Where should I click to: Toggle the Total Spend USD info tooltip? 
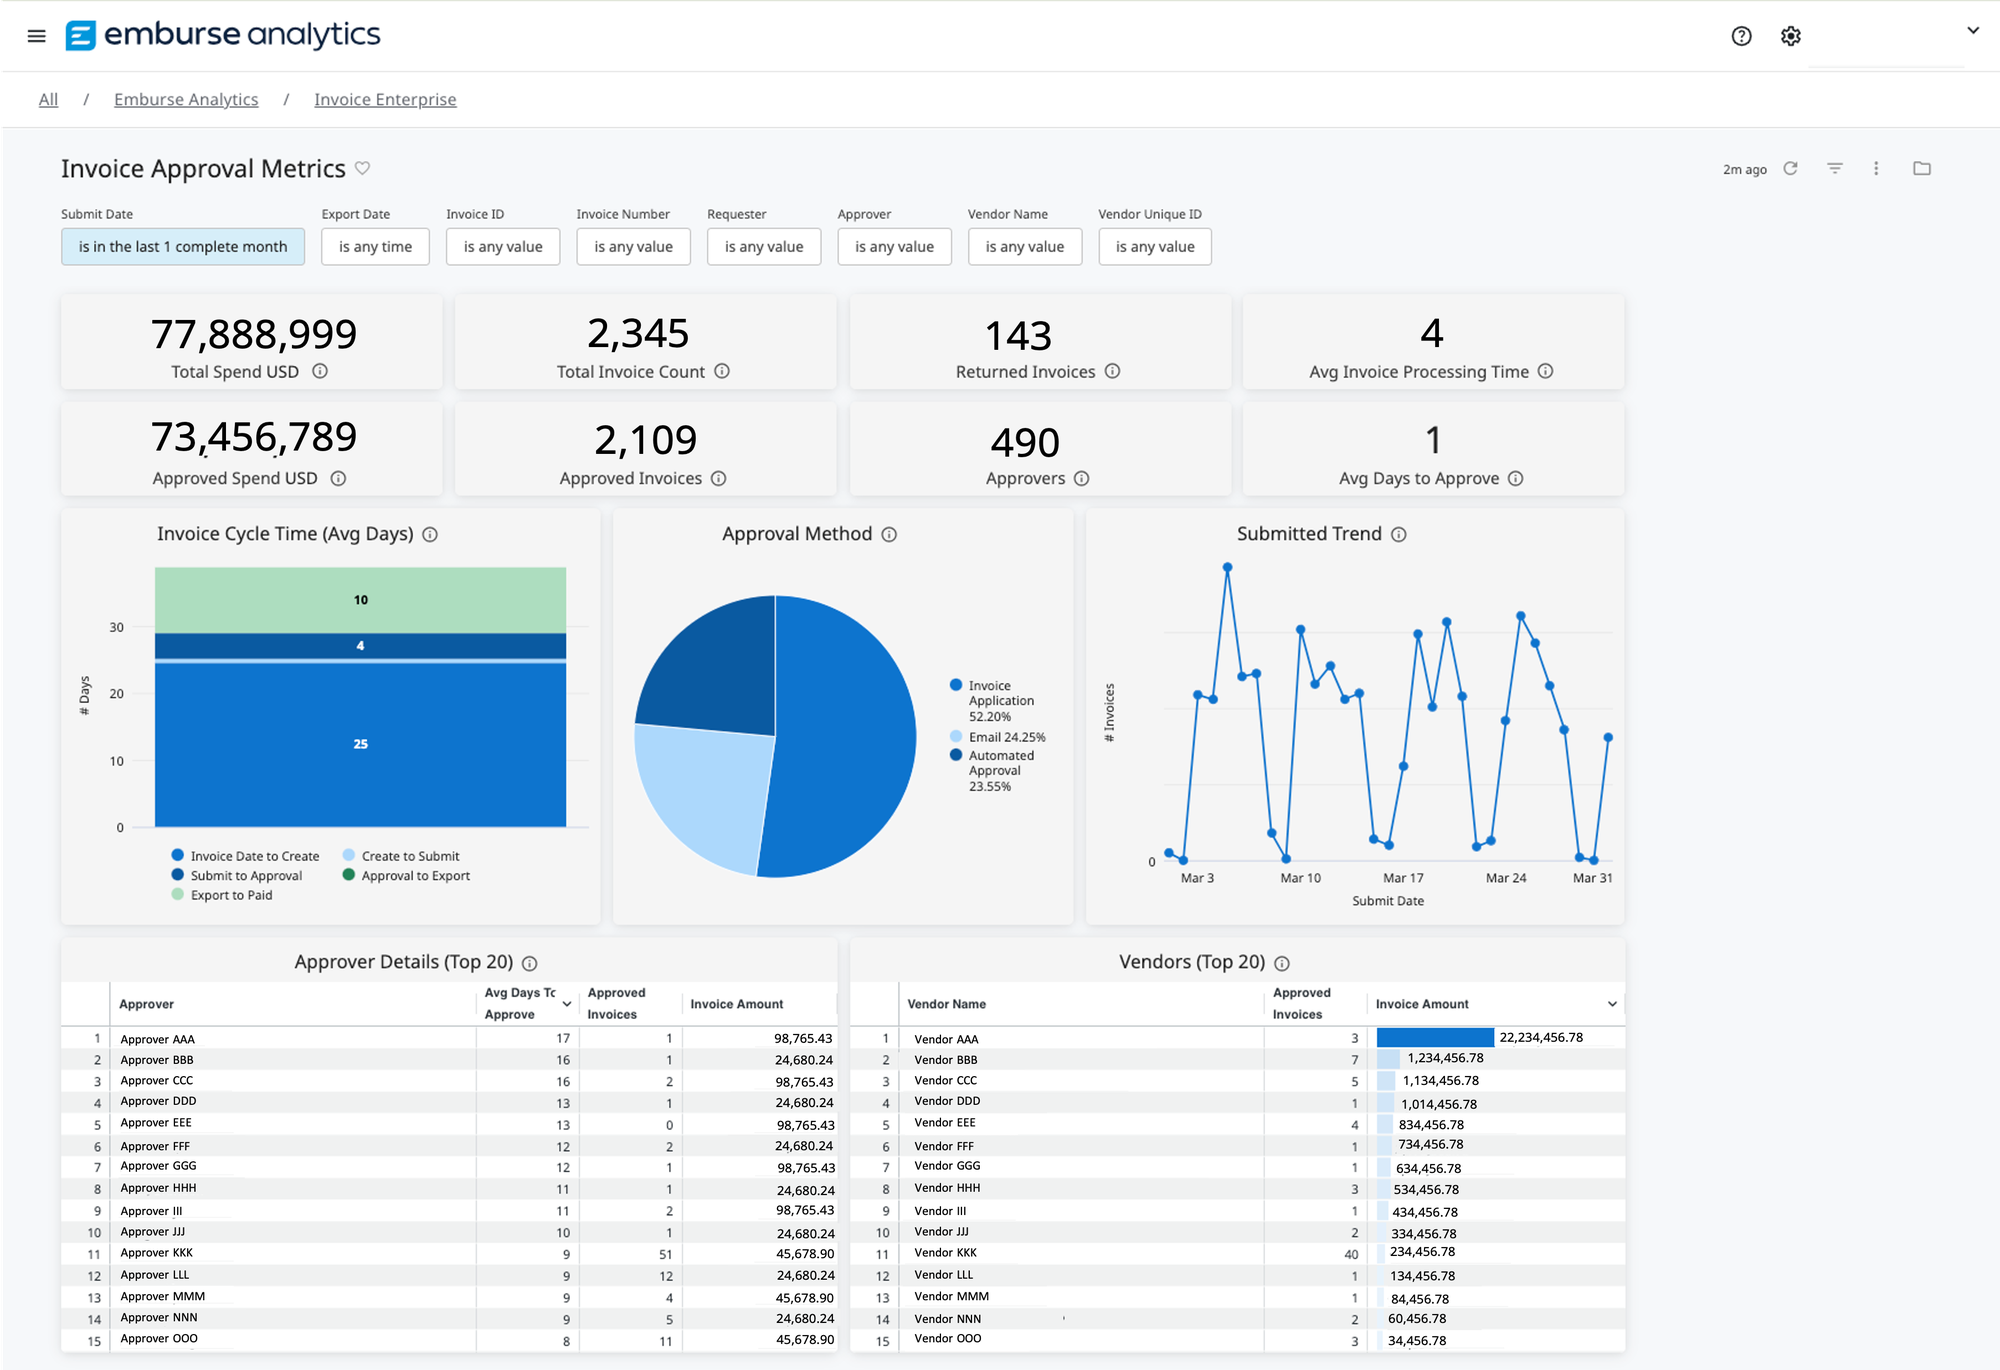[320, 371]
